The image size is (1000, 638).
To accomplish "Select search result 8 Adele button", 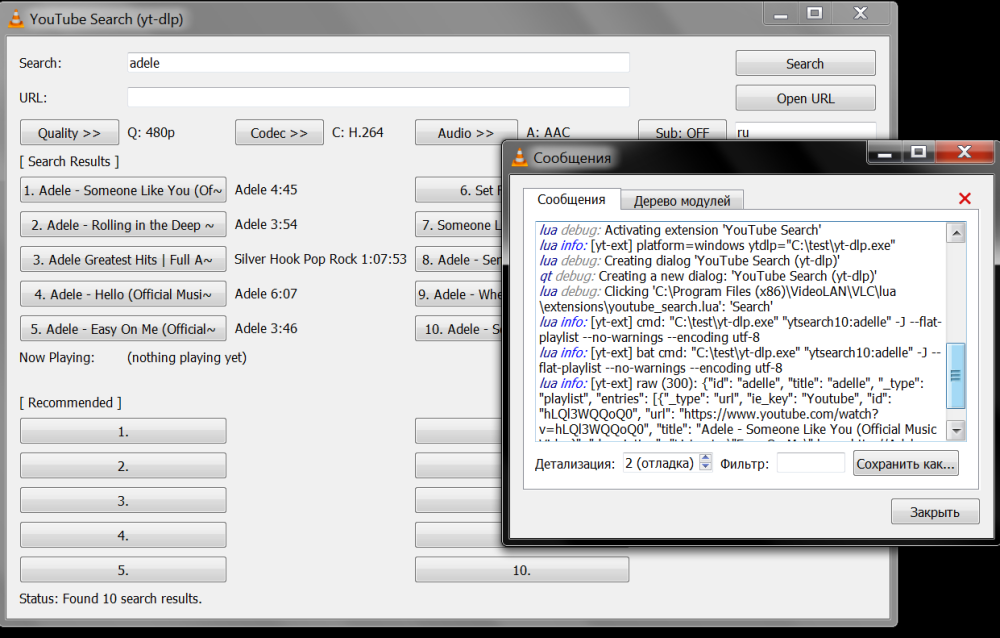I will coord(459,260).
